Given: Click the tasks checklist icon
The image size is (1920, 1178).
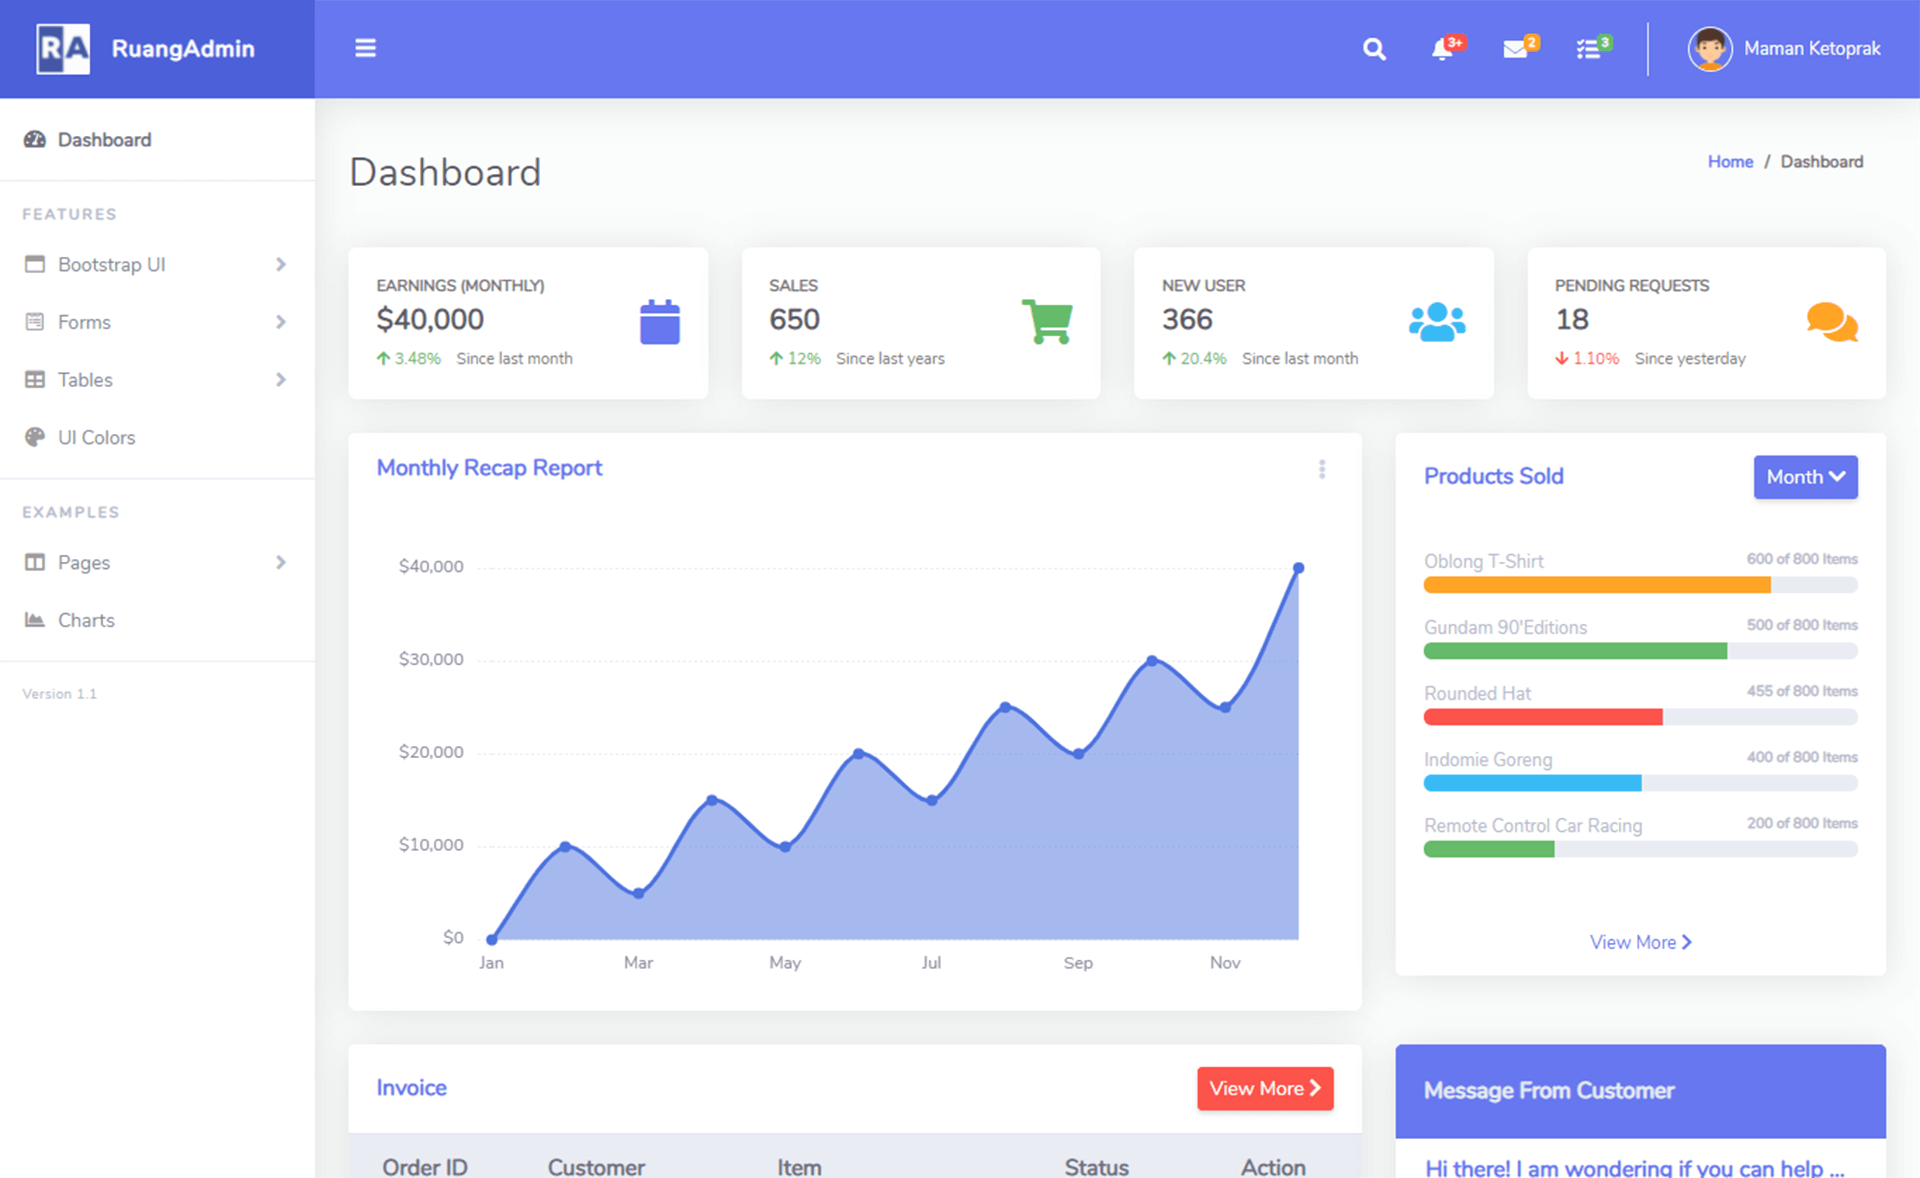Looking at the screenshot, I should 1589,48.
